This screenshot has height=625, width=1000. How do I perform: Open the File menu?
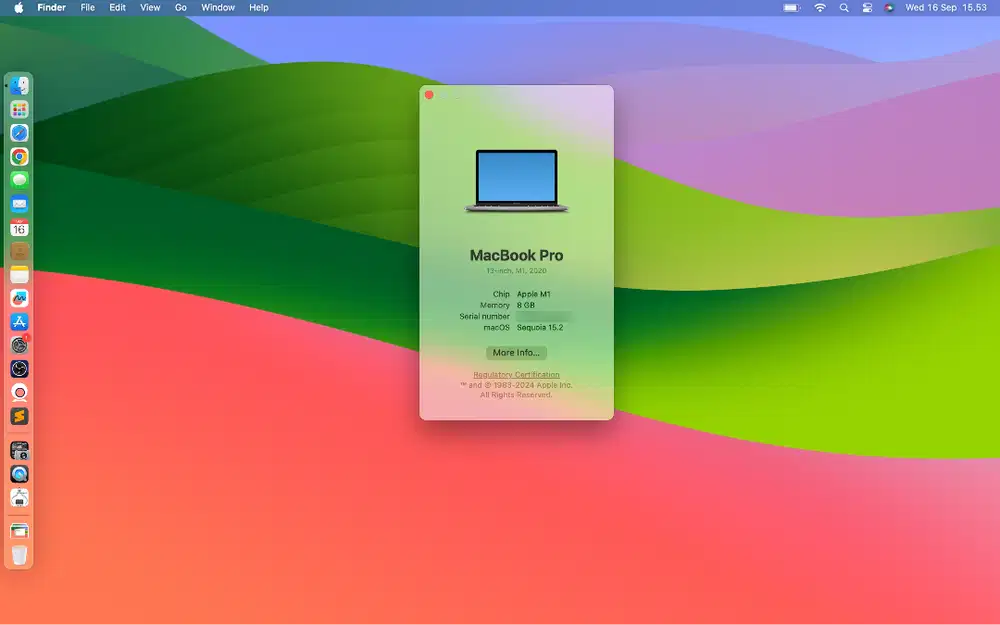pos(87,8)
